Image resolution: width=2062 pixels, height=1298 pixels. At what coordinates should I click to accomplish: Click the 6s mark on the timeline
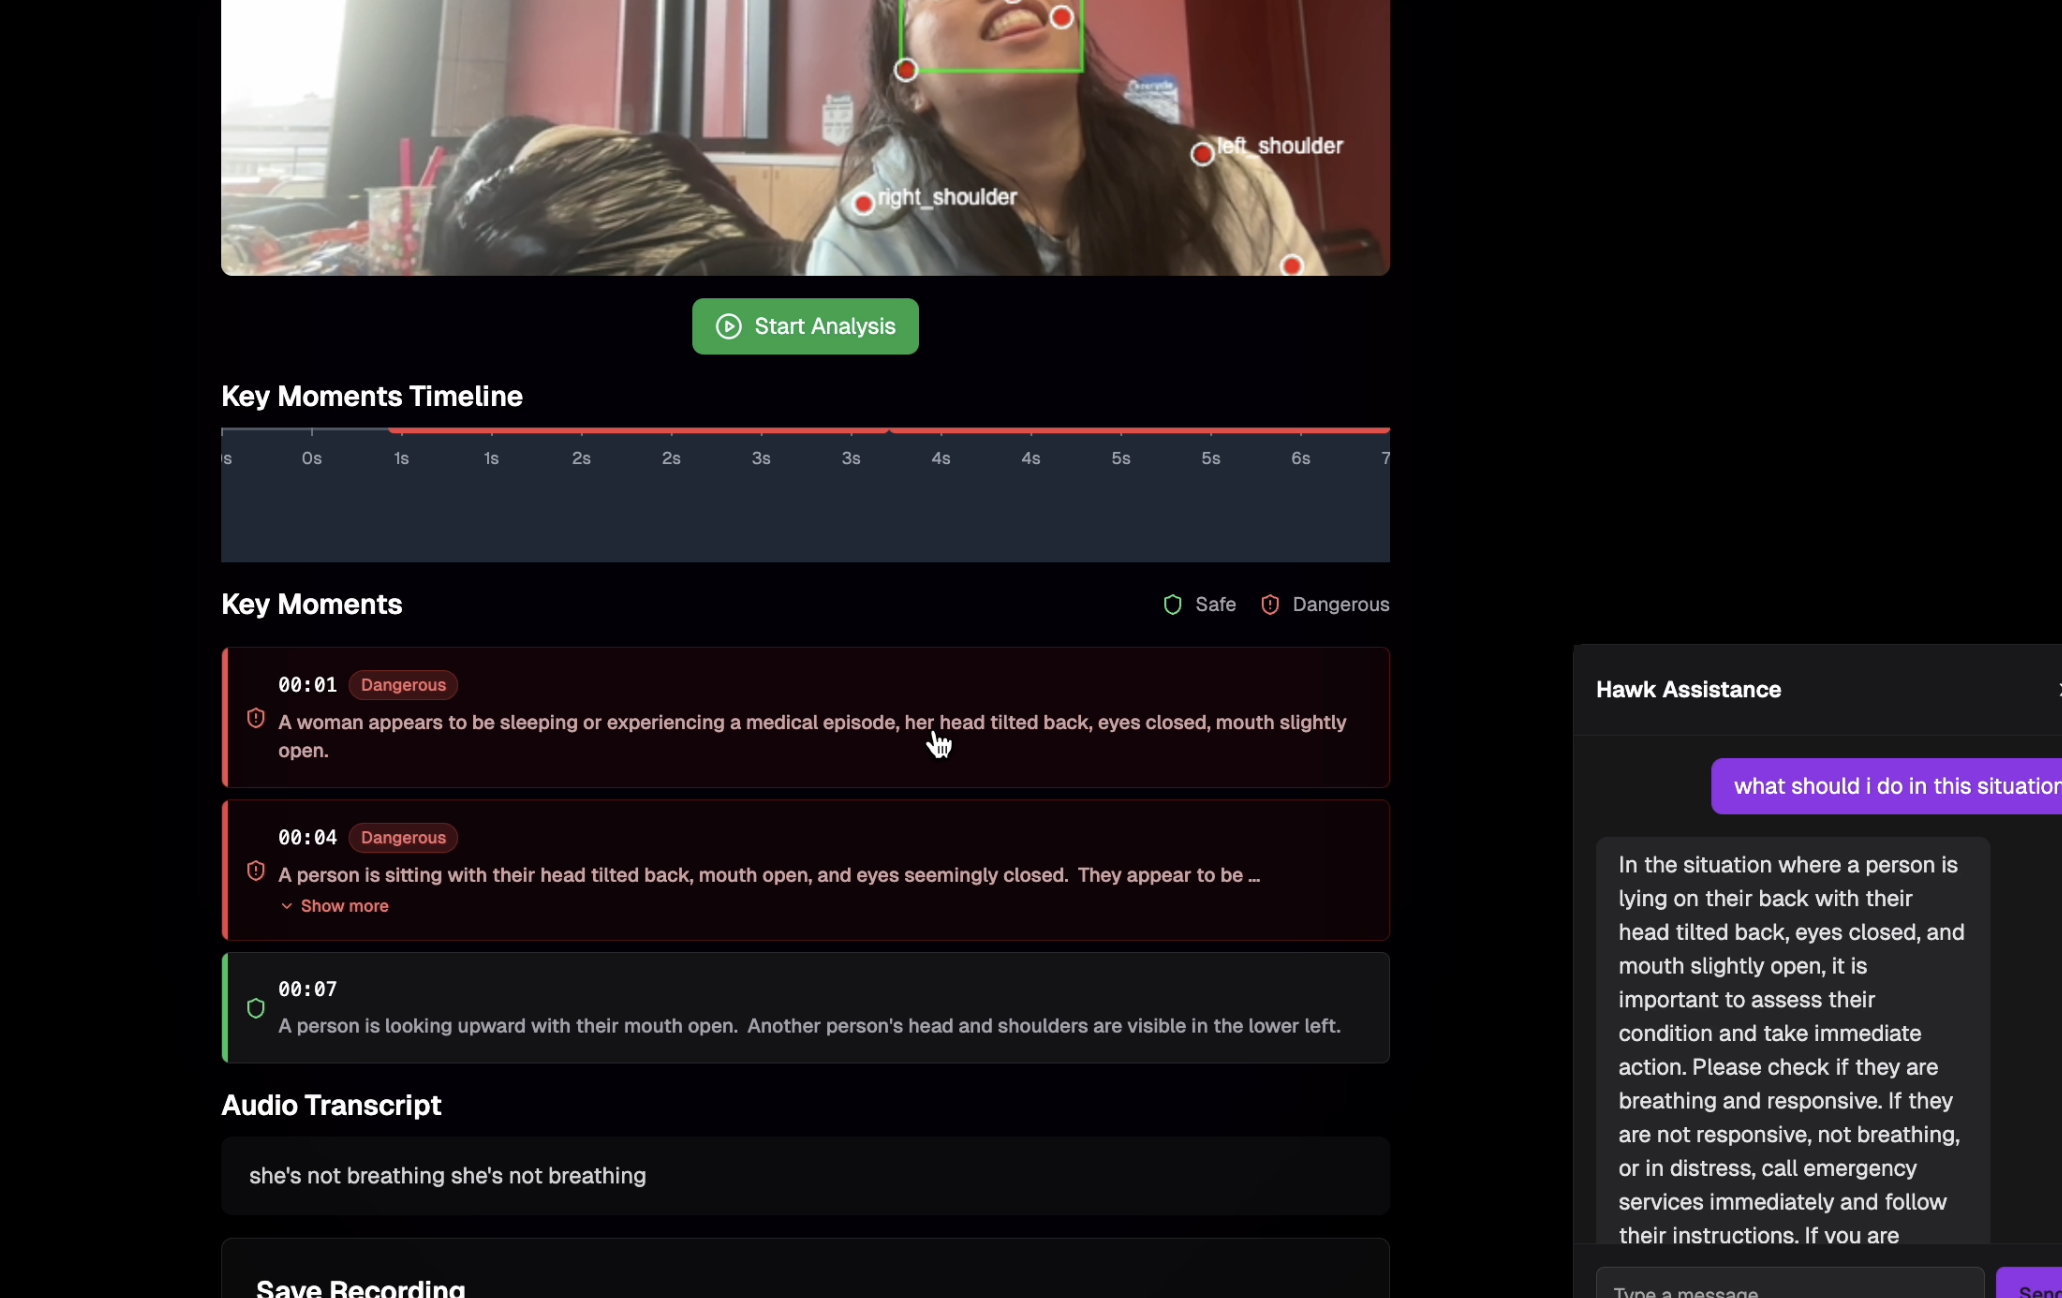tap(1300, 458)
